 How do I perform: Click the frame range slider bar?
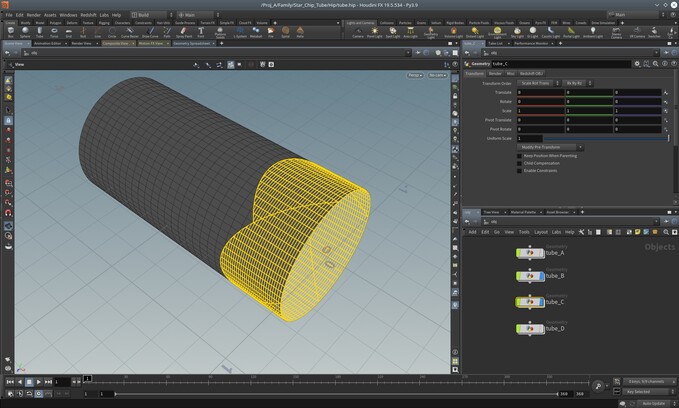click(x=336, y=394)
